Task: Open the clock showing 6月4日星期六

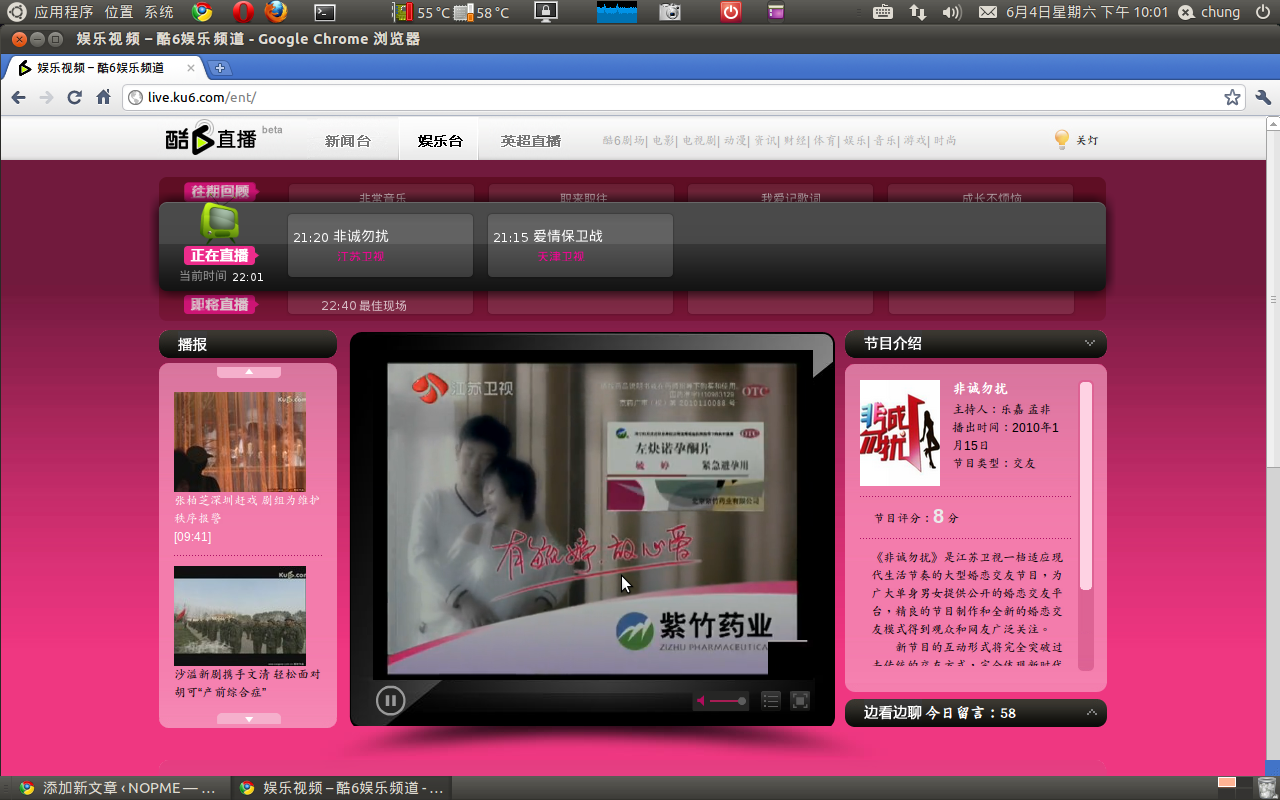Action: [1087, 12]
